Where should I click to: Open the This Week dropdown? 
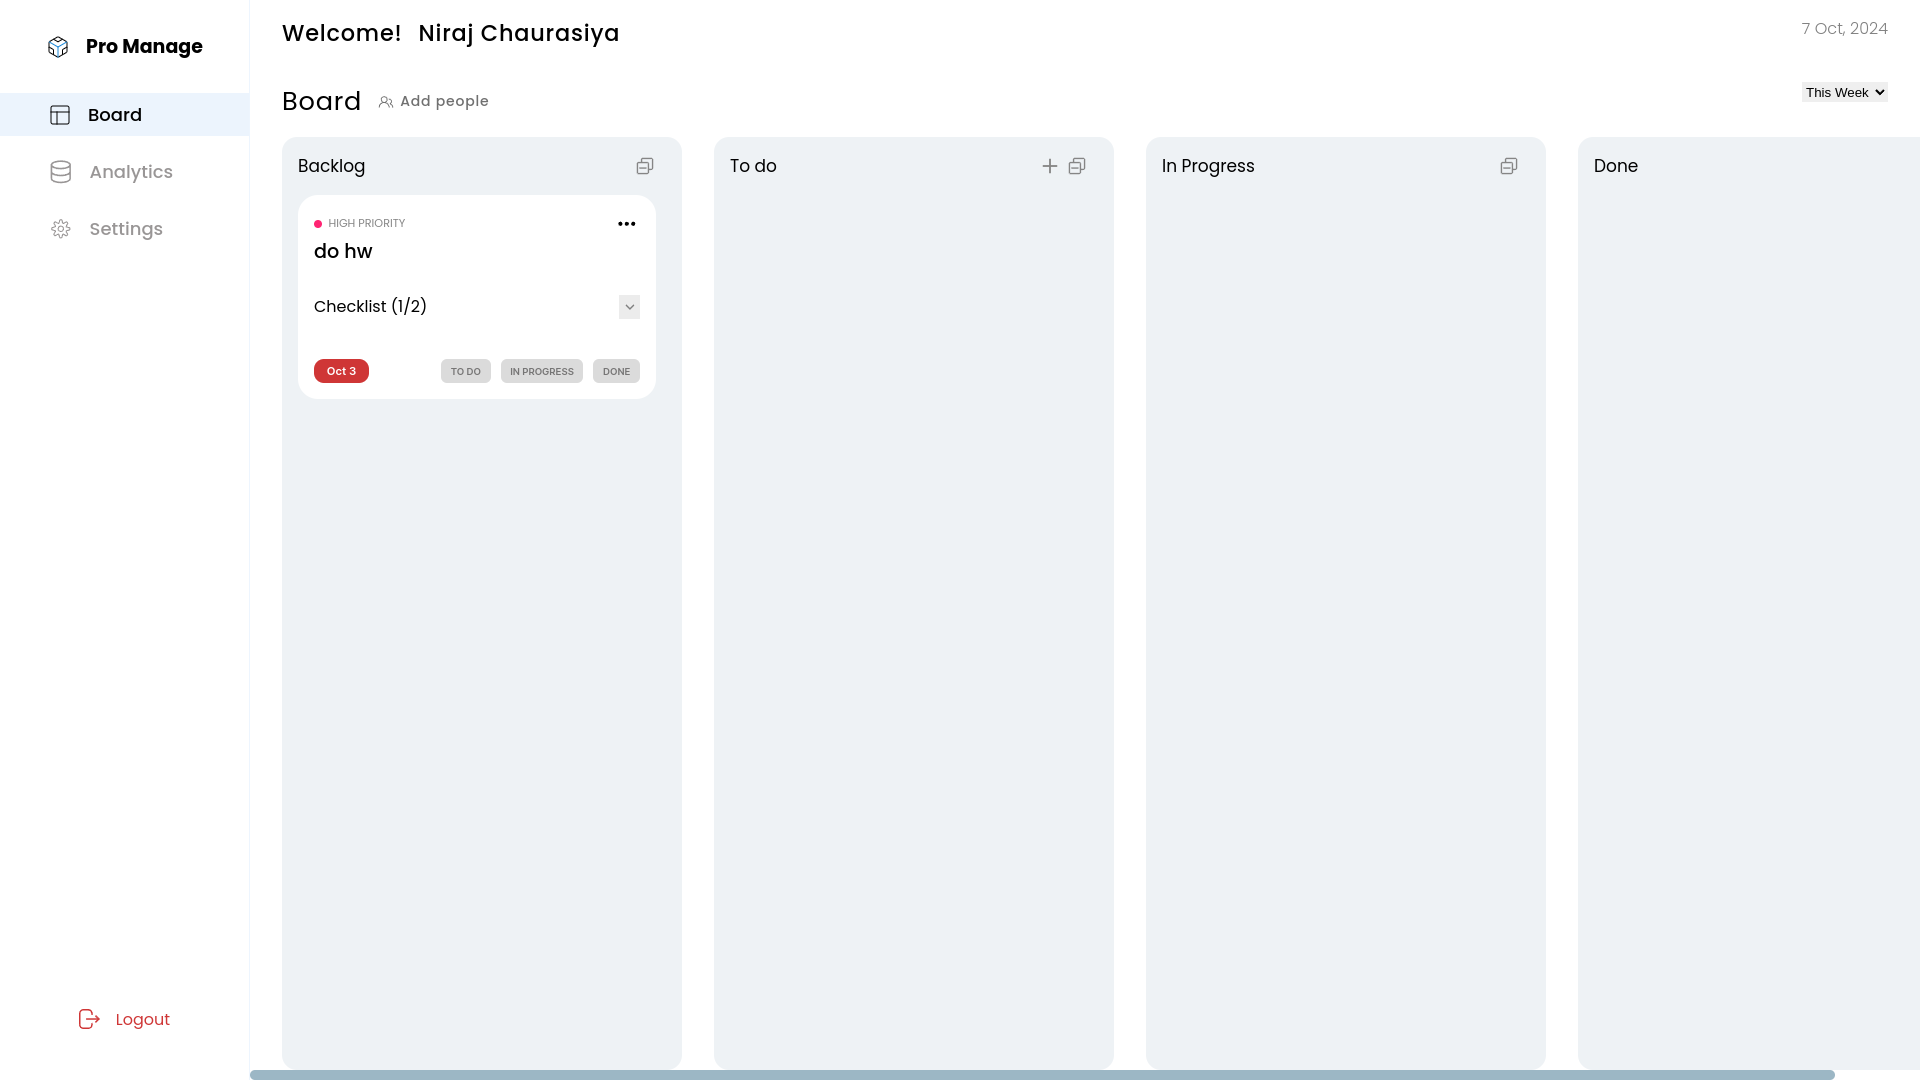[1844, 91]
